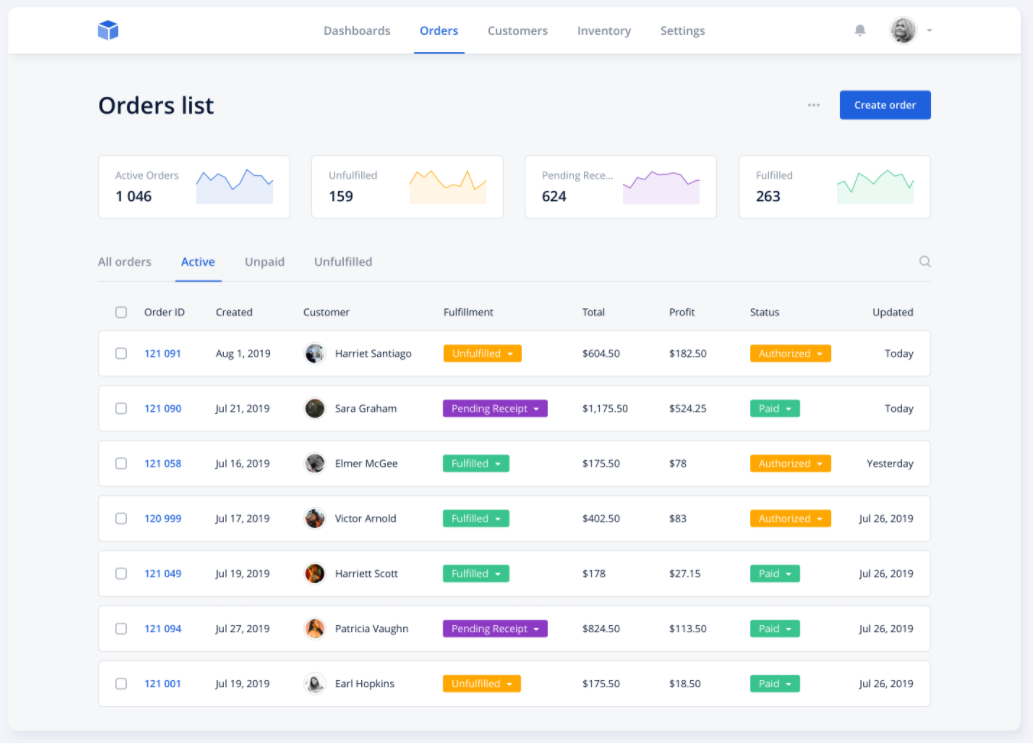Click the Unfulfilled 159 summary card
1033x743 pixels.
[407, 186]
